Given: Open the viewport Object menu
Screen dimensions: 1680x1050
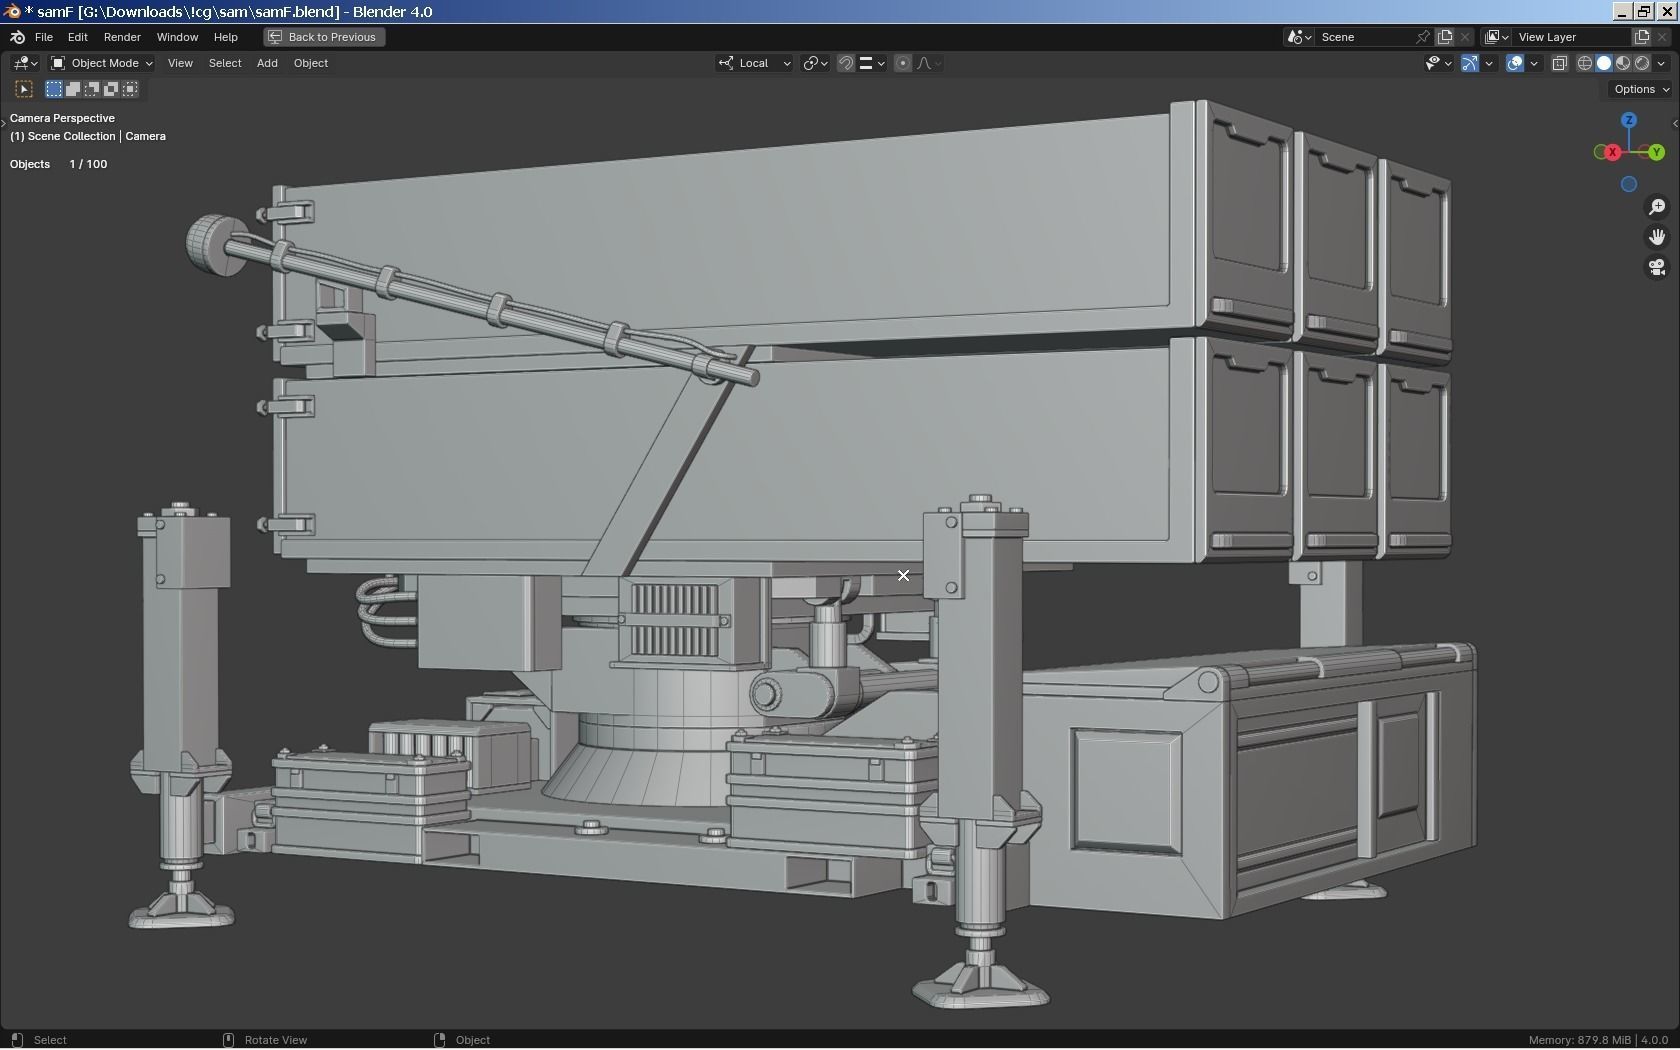Looking at the screenshot, I should click(311, 63).
